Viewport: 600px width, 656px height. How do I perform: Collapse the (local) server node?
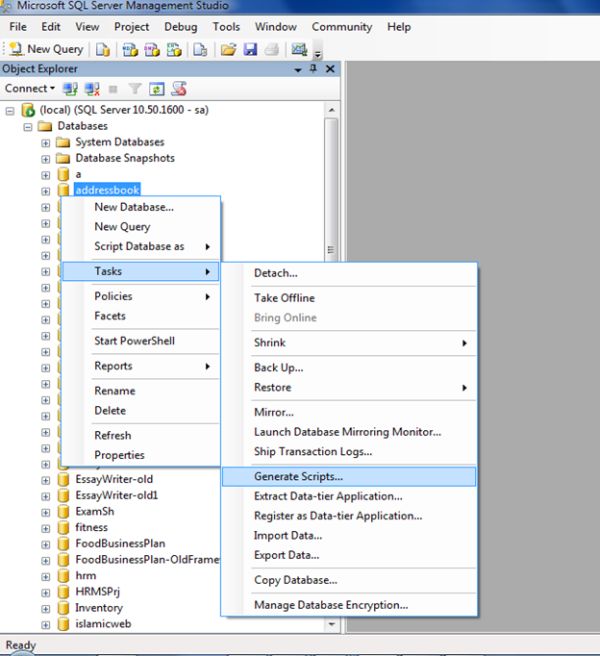pyautogui.click(x=10, y=111)
